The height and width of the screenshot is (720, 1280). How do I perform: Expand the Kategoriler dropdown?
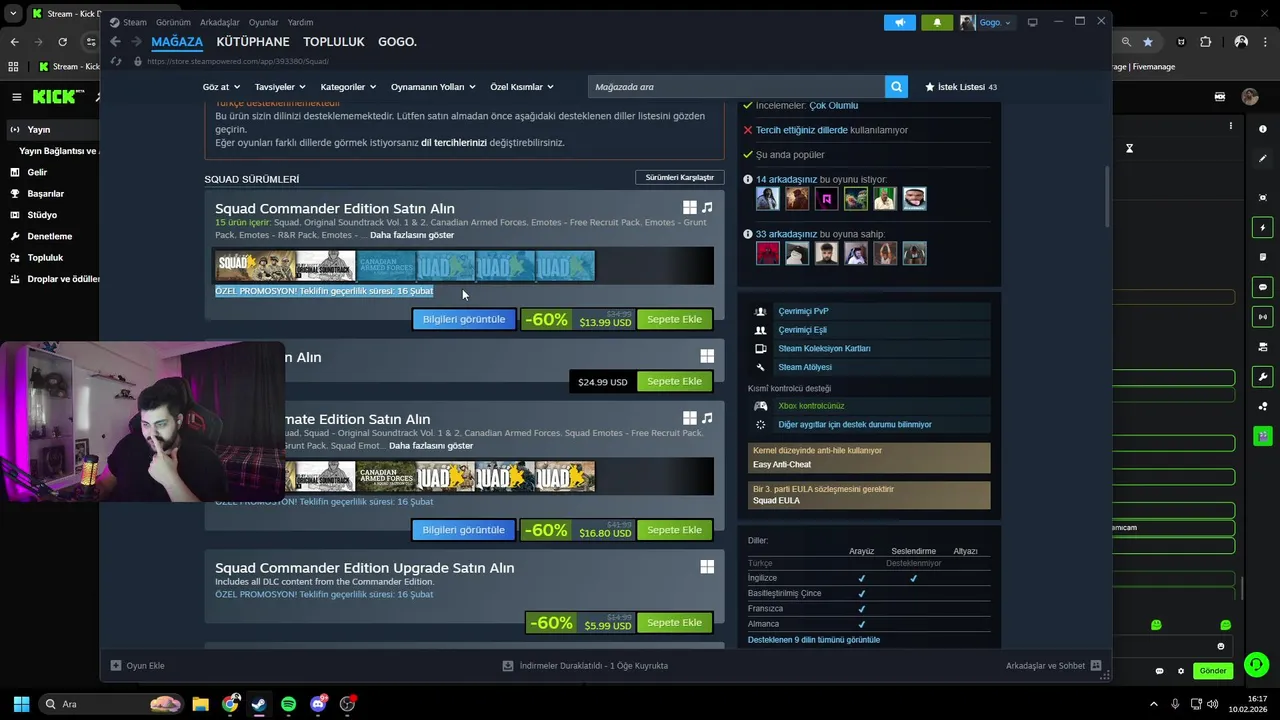[348, 87]
